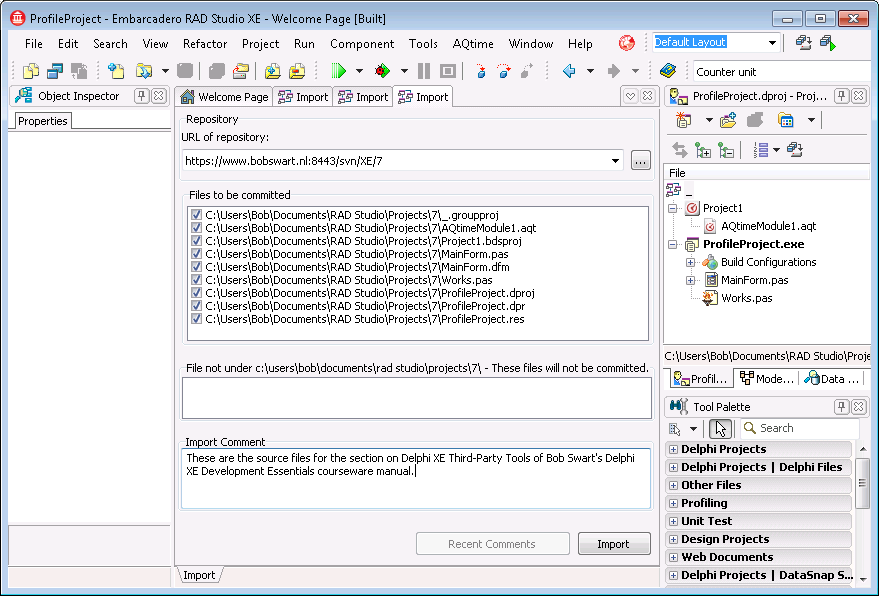Expand the Build Configurations node

click(x=691, y=262)
